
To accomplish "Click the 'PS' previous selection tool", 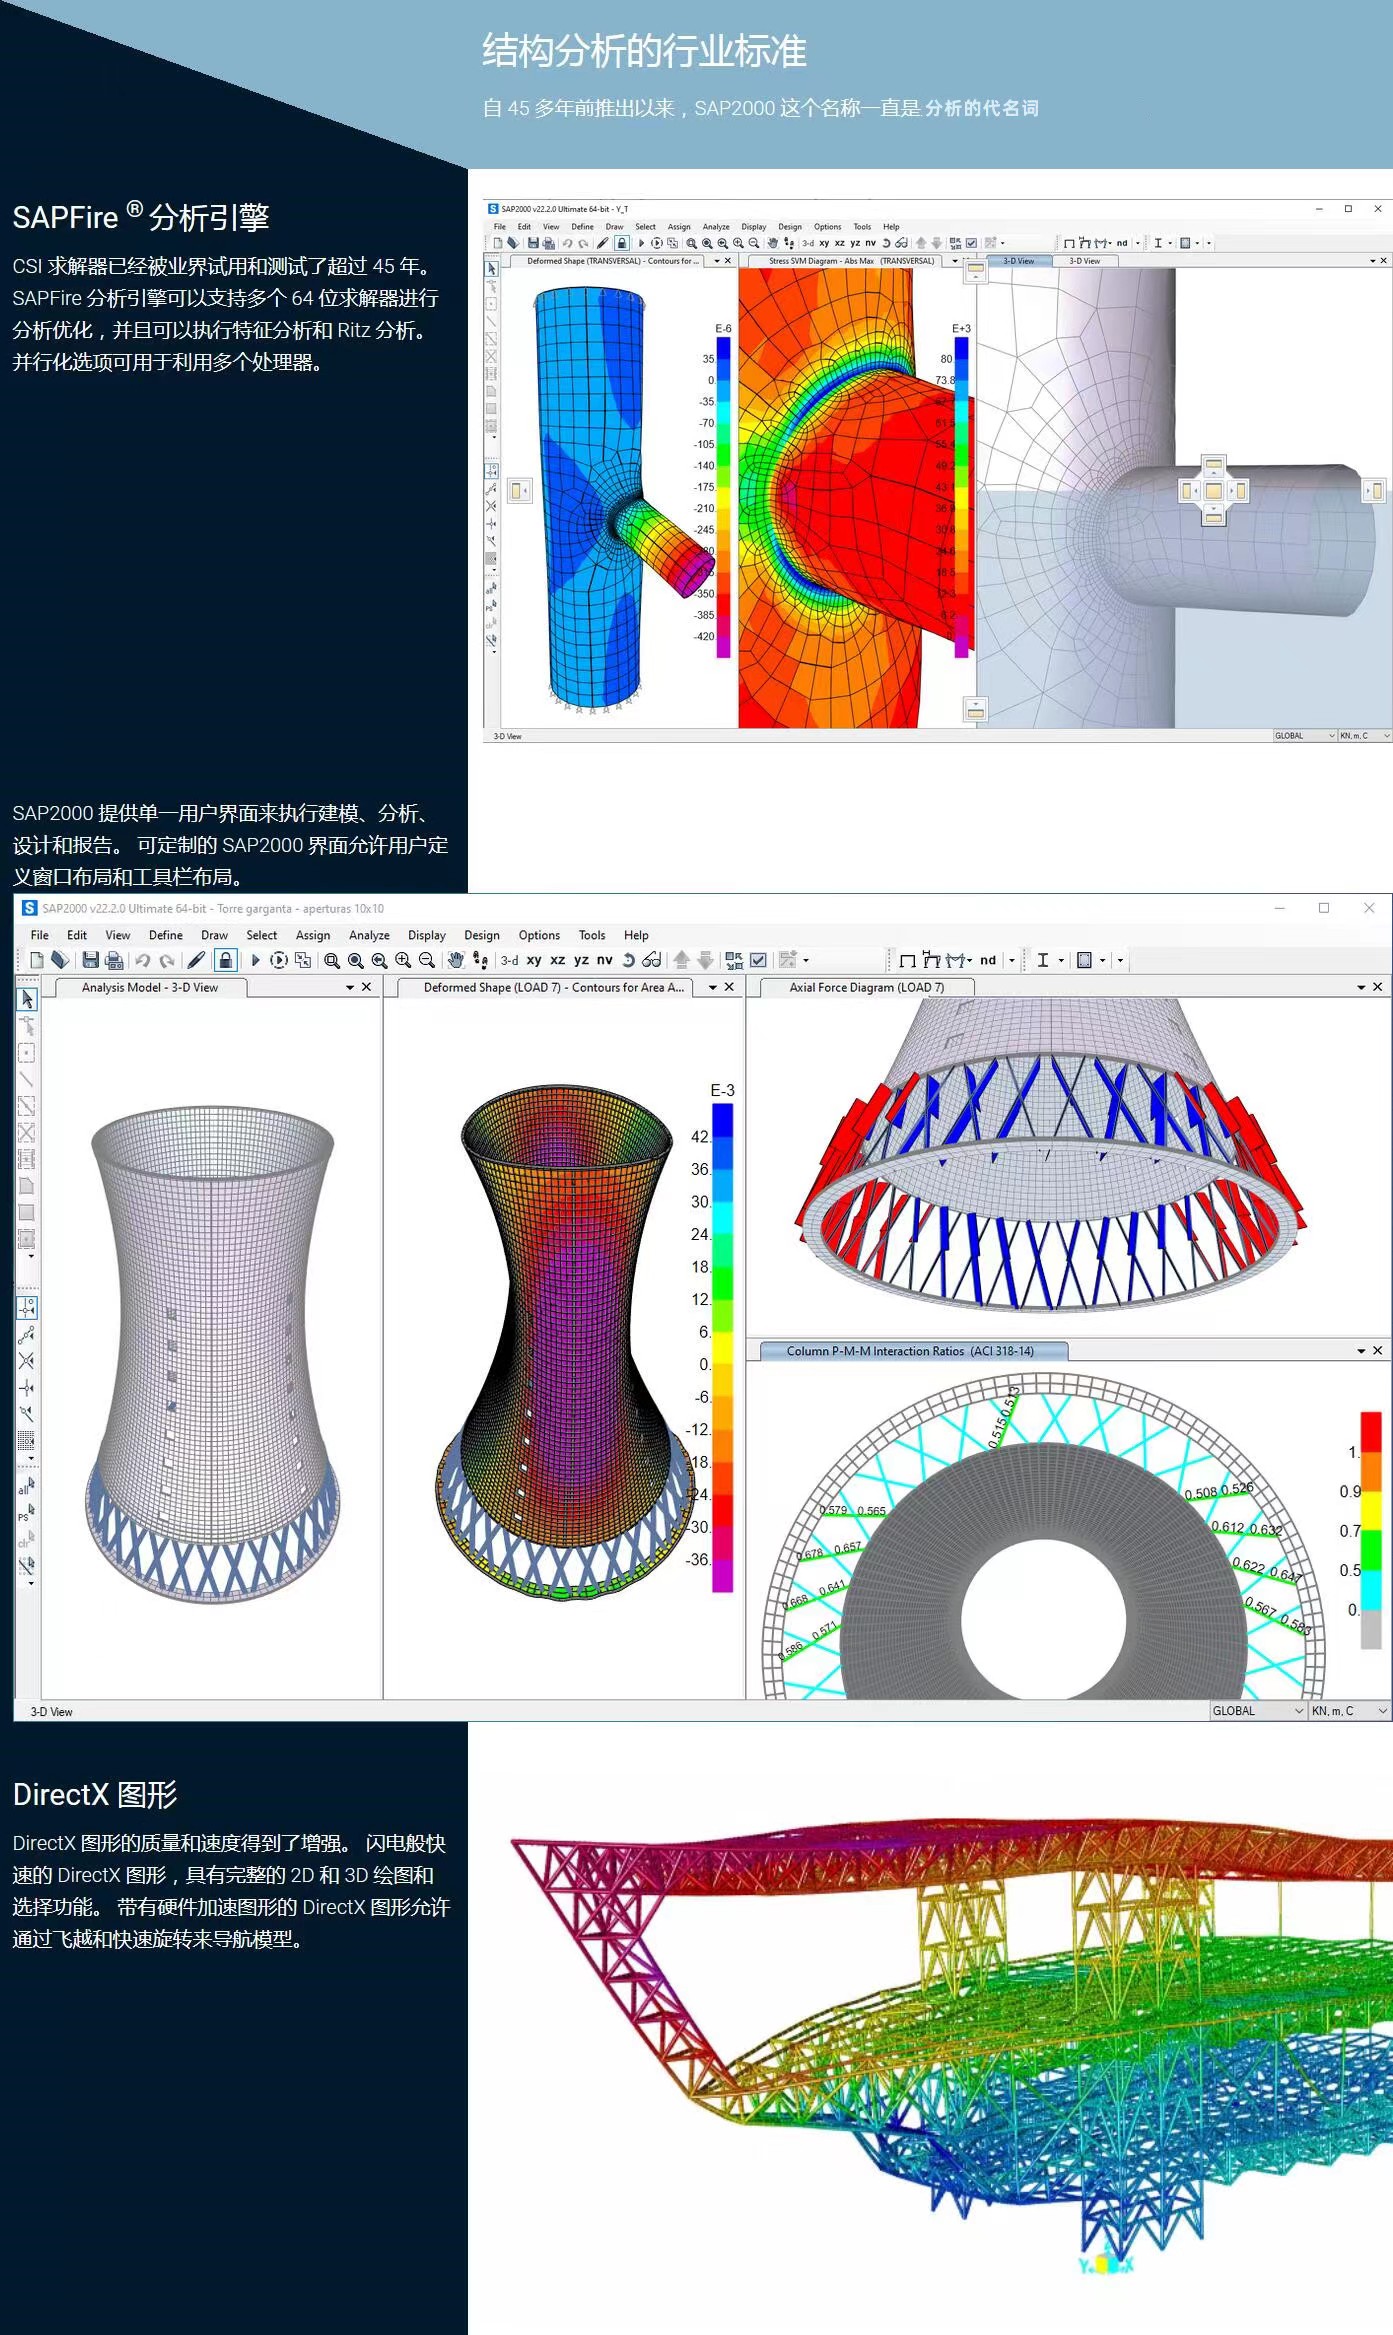I will (26, 1514).
